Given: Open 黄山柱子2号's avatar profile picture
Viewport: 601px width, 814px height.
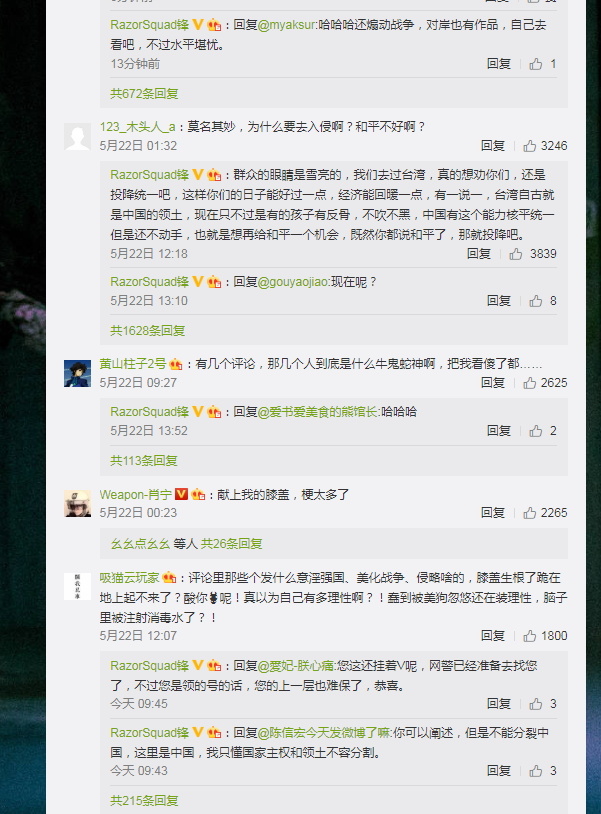Looking at the screenshot, I should pos(77,373).
